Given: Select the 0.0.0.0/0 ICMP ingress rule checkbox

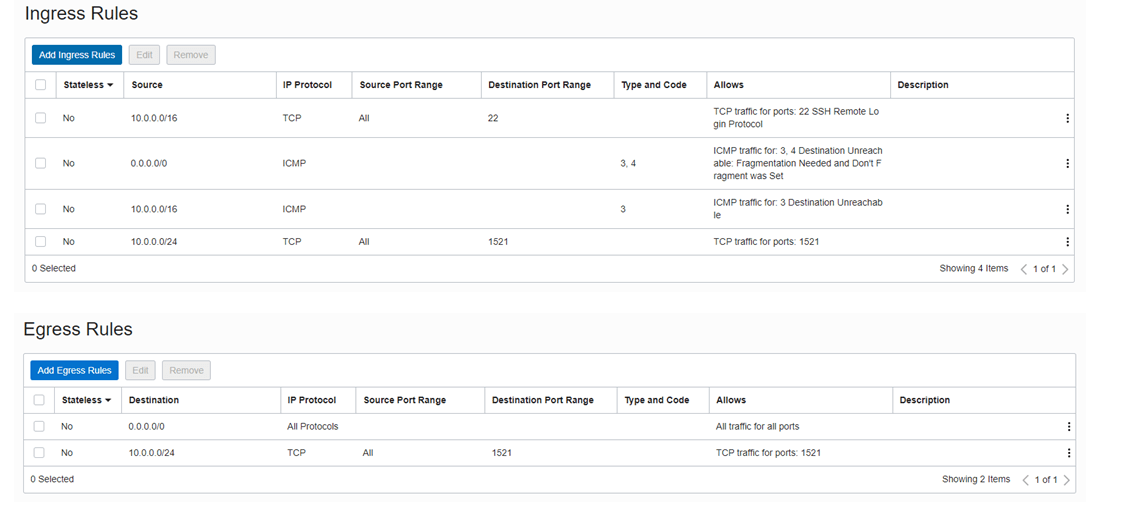Looking at the screenshot, I should [x=41, y=163].
